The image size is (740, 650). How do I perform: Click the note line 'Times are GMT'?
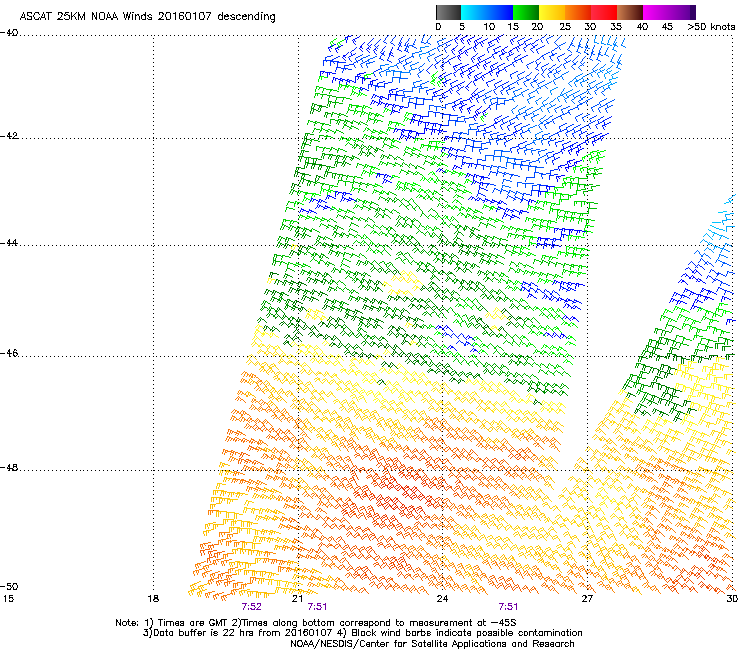[x=316, y=623]
